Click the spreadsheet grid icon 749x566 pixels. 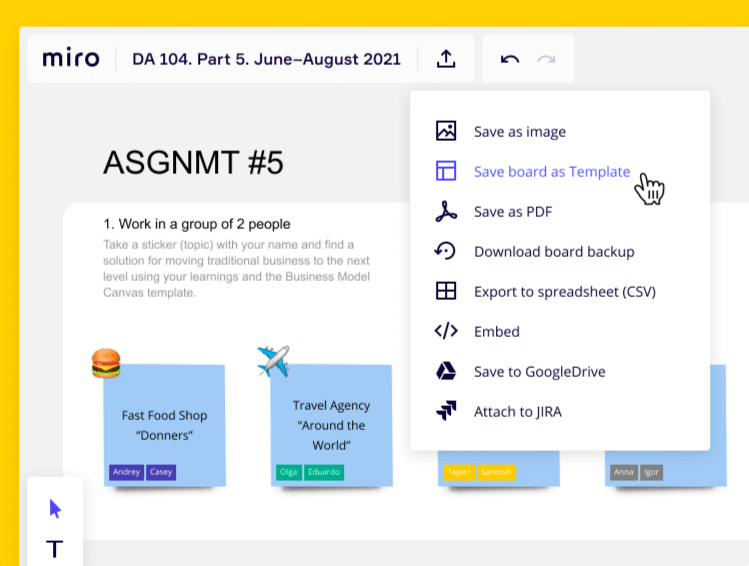[446, 291]
